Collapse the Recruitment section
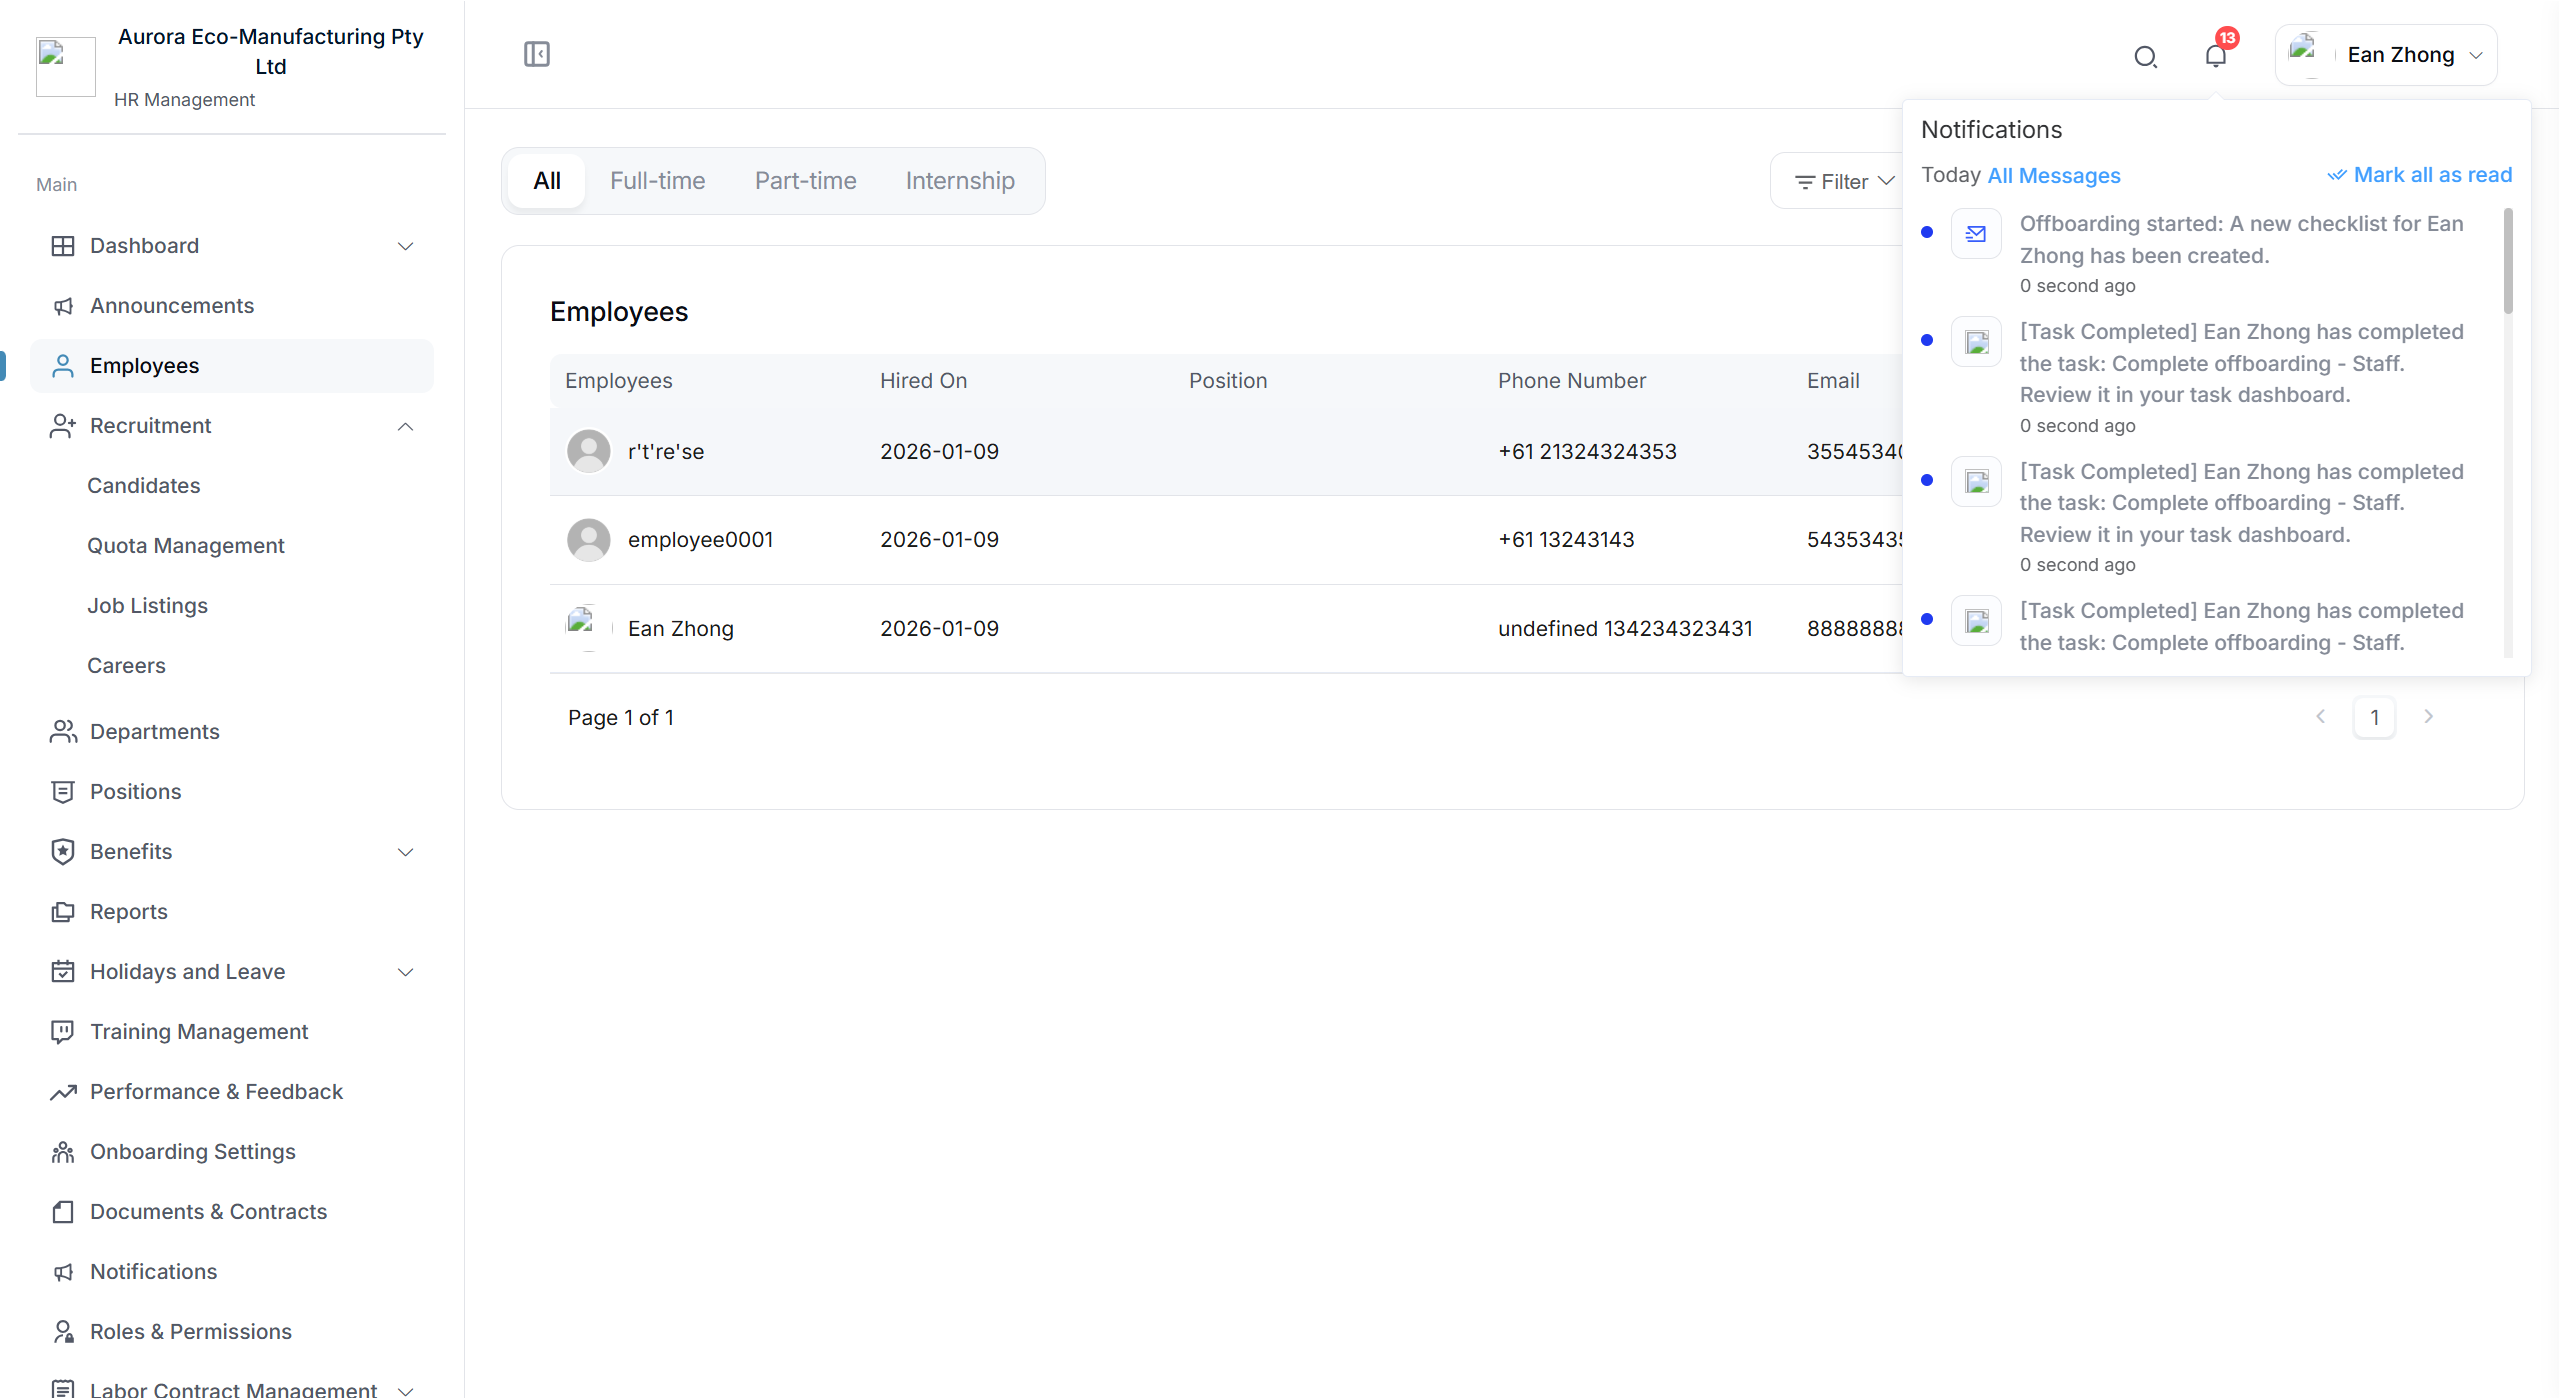The height and width of the screenshot is (1398, 2559). tap(405, 426)
